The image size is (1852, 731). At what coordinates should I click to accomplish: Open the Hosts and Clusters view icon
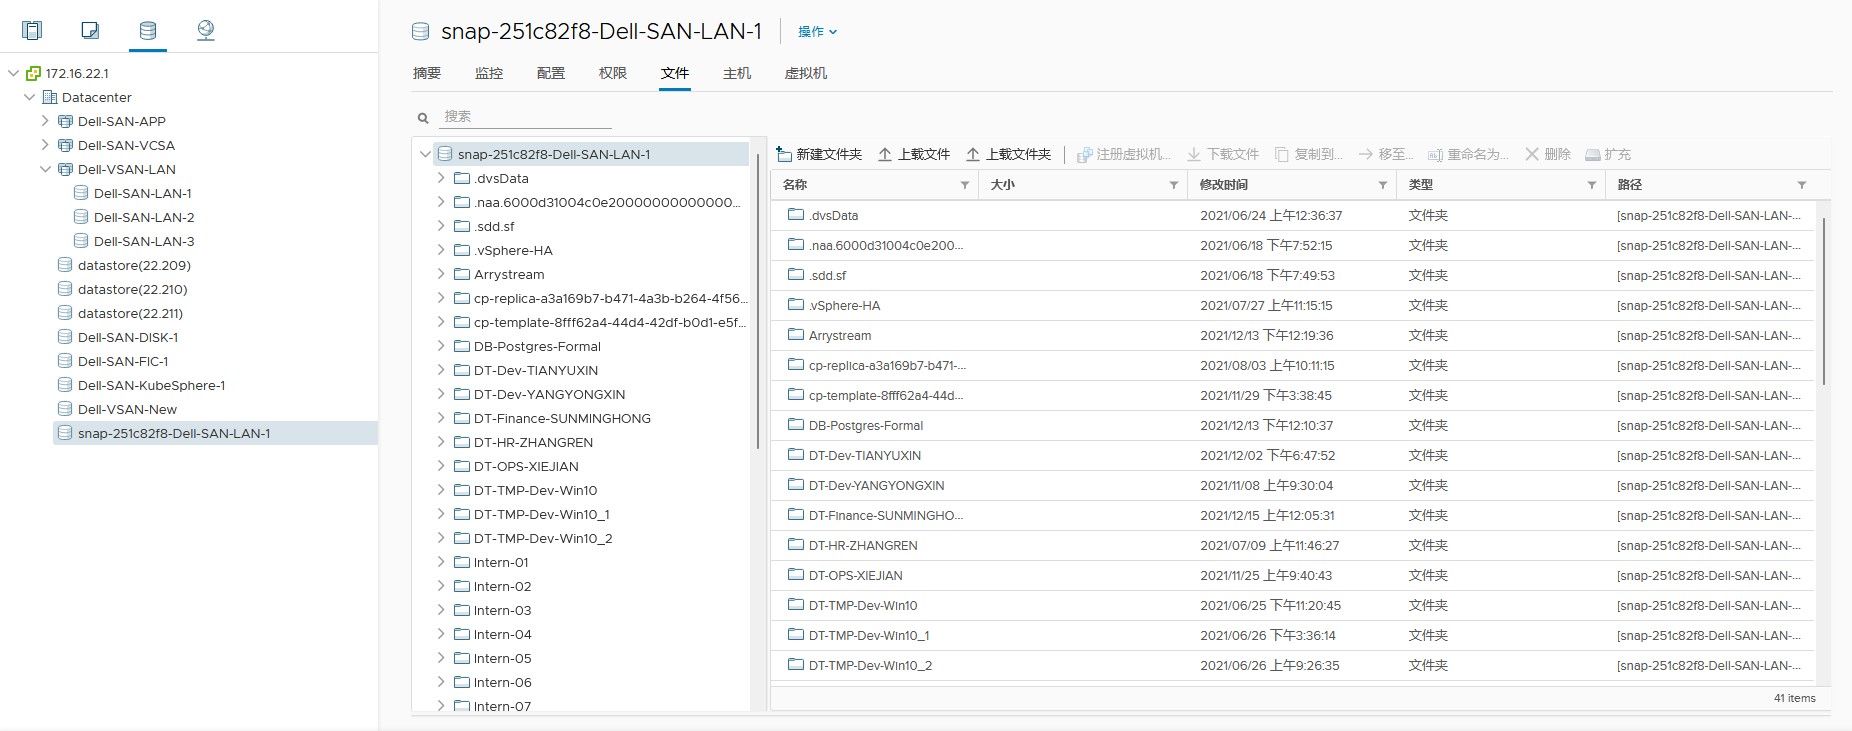pyautogui.click(x=32, y=30)
